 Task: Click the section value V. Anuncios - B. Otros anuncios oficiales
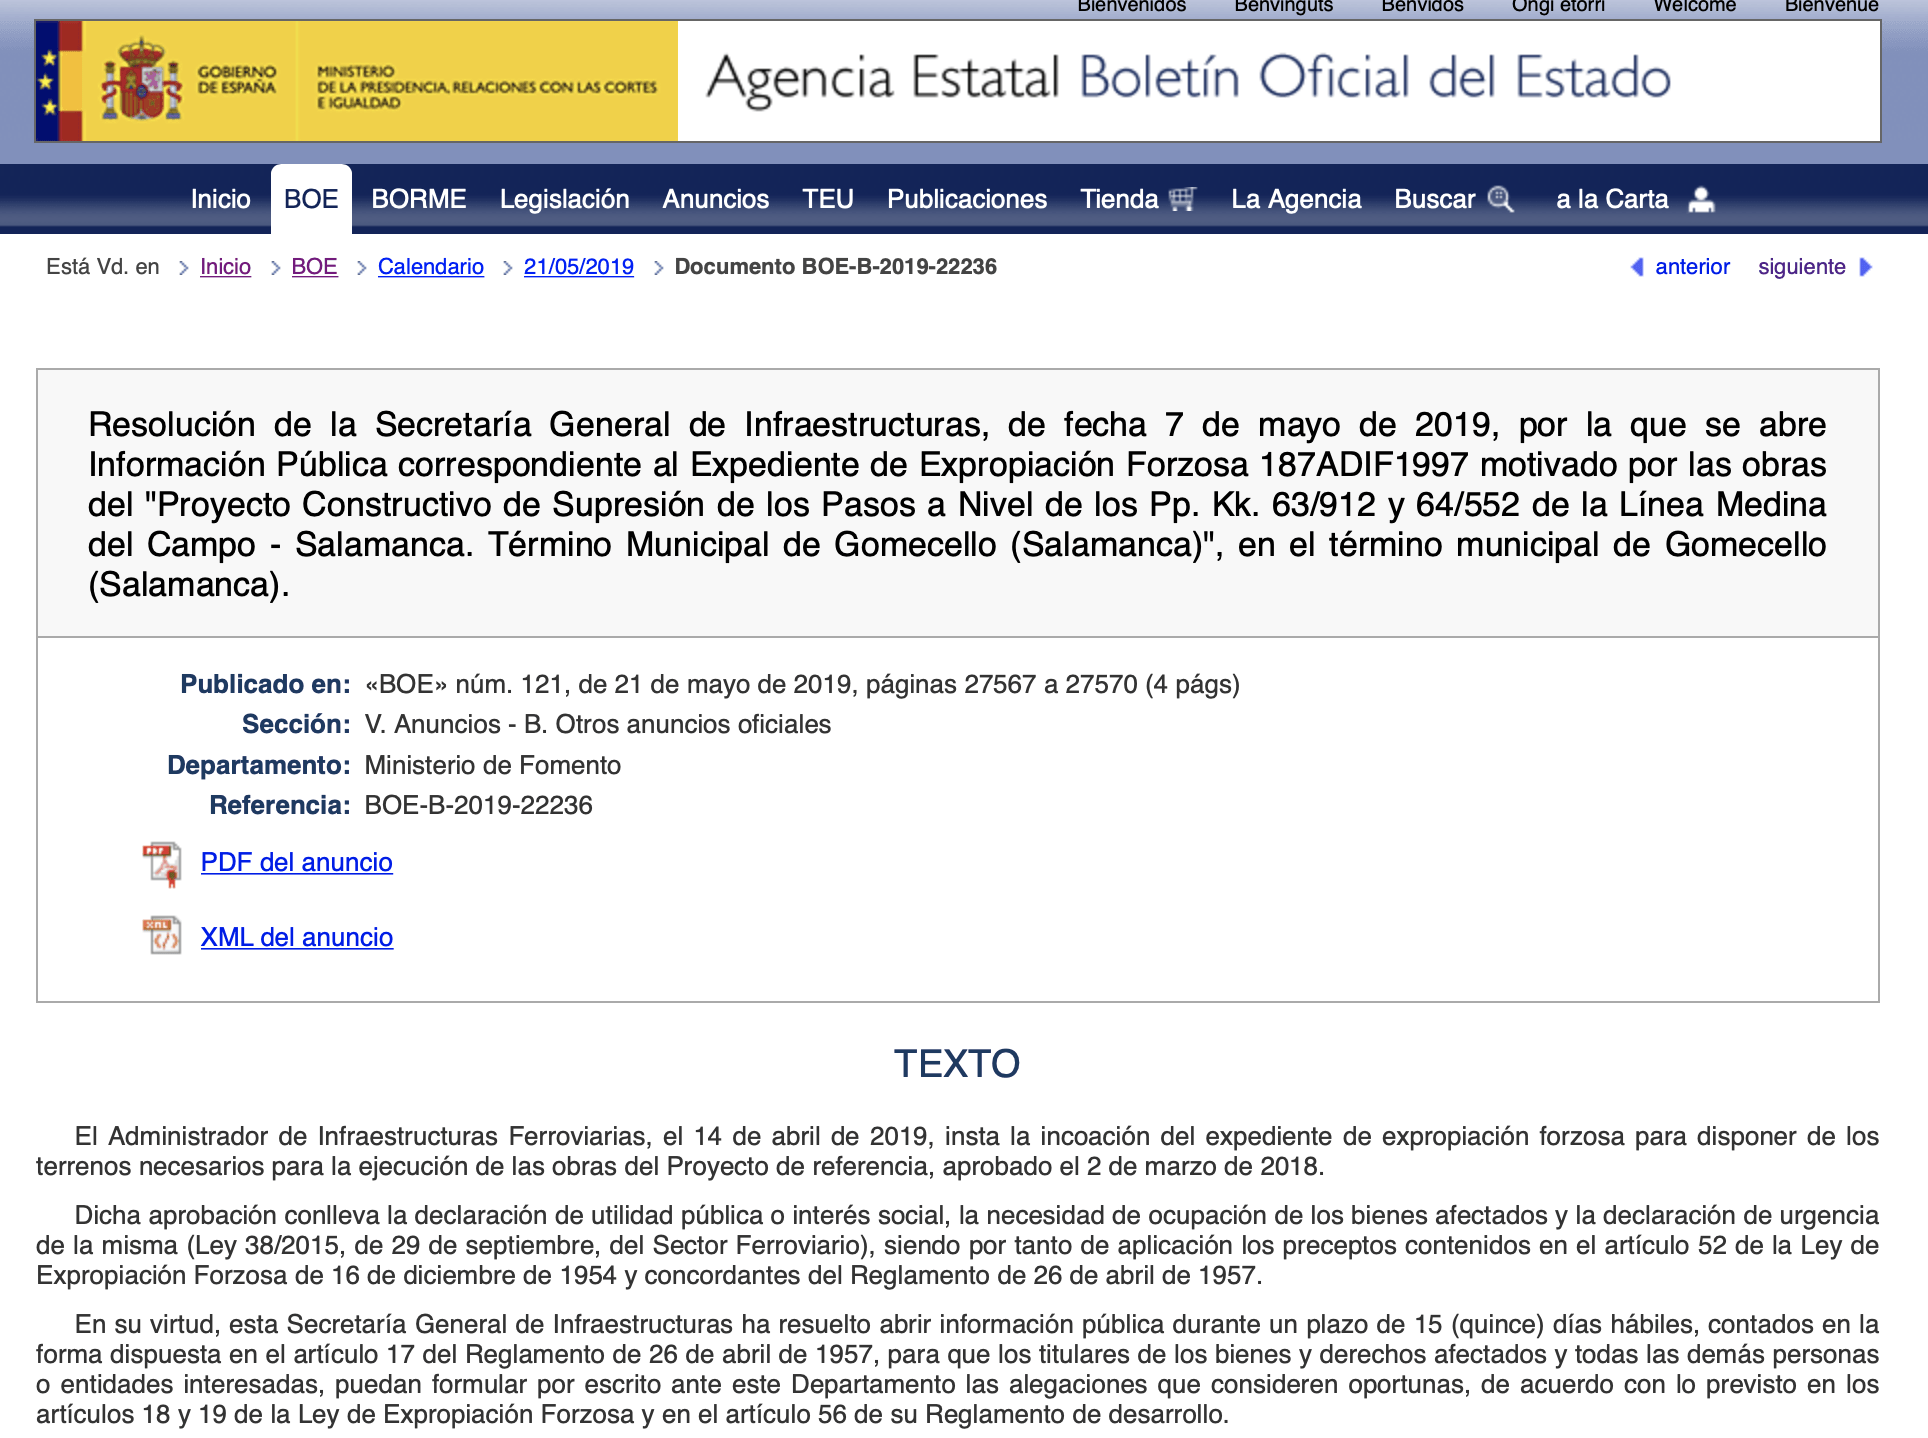coord(598,724)
